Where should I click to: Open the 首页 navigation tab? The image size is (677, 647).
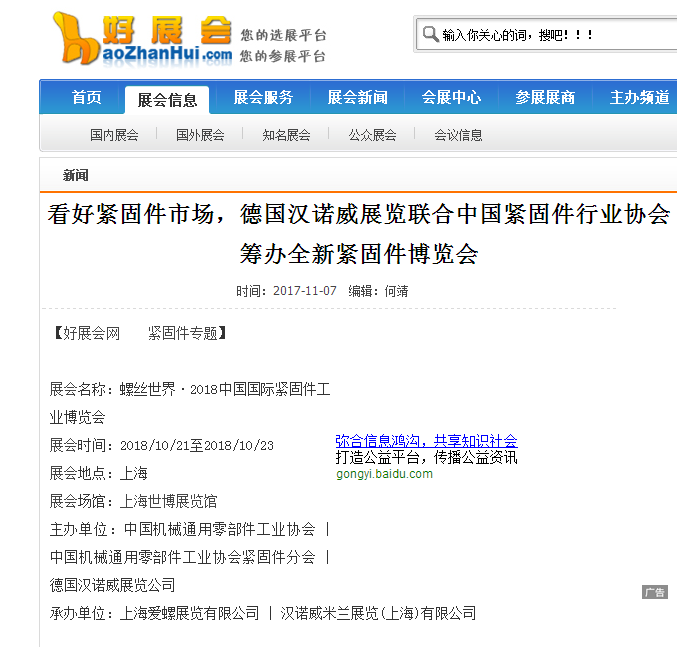pos(87,97)
